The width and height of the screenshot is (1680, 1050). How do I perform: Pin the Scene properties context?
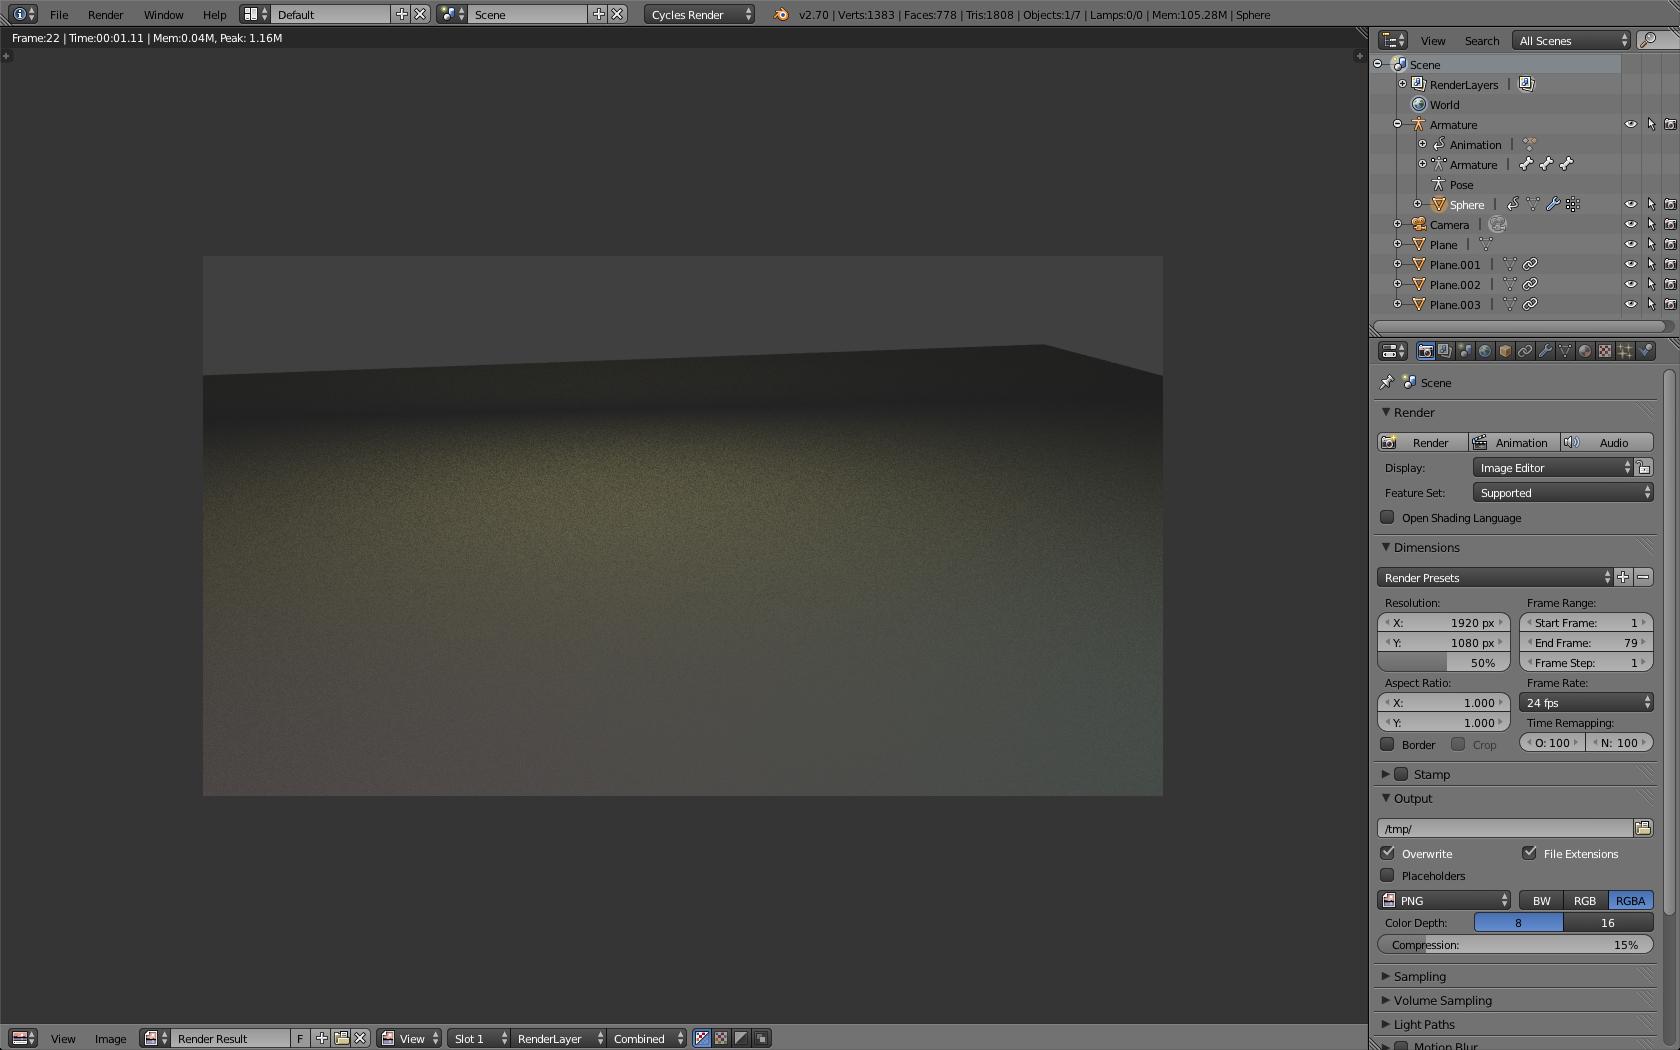(x=1386, y=382)
